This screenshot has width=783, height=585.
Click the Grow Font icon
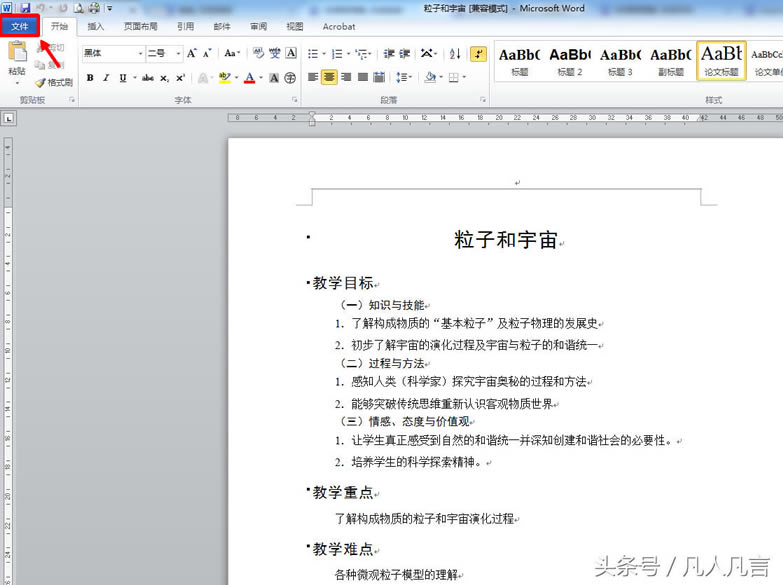pos(192,54)
